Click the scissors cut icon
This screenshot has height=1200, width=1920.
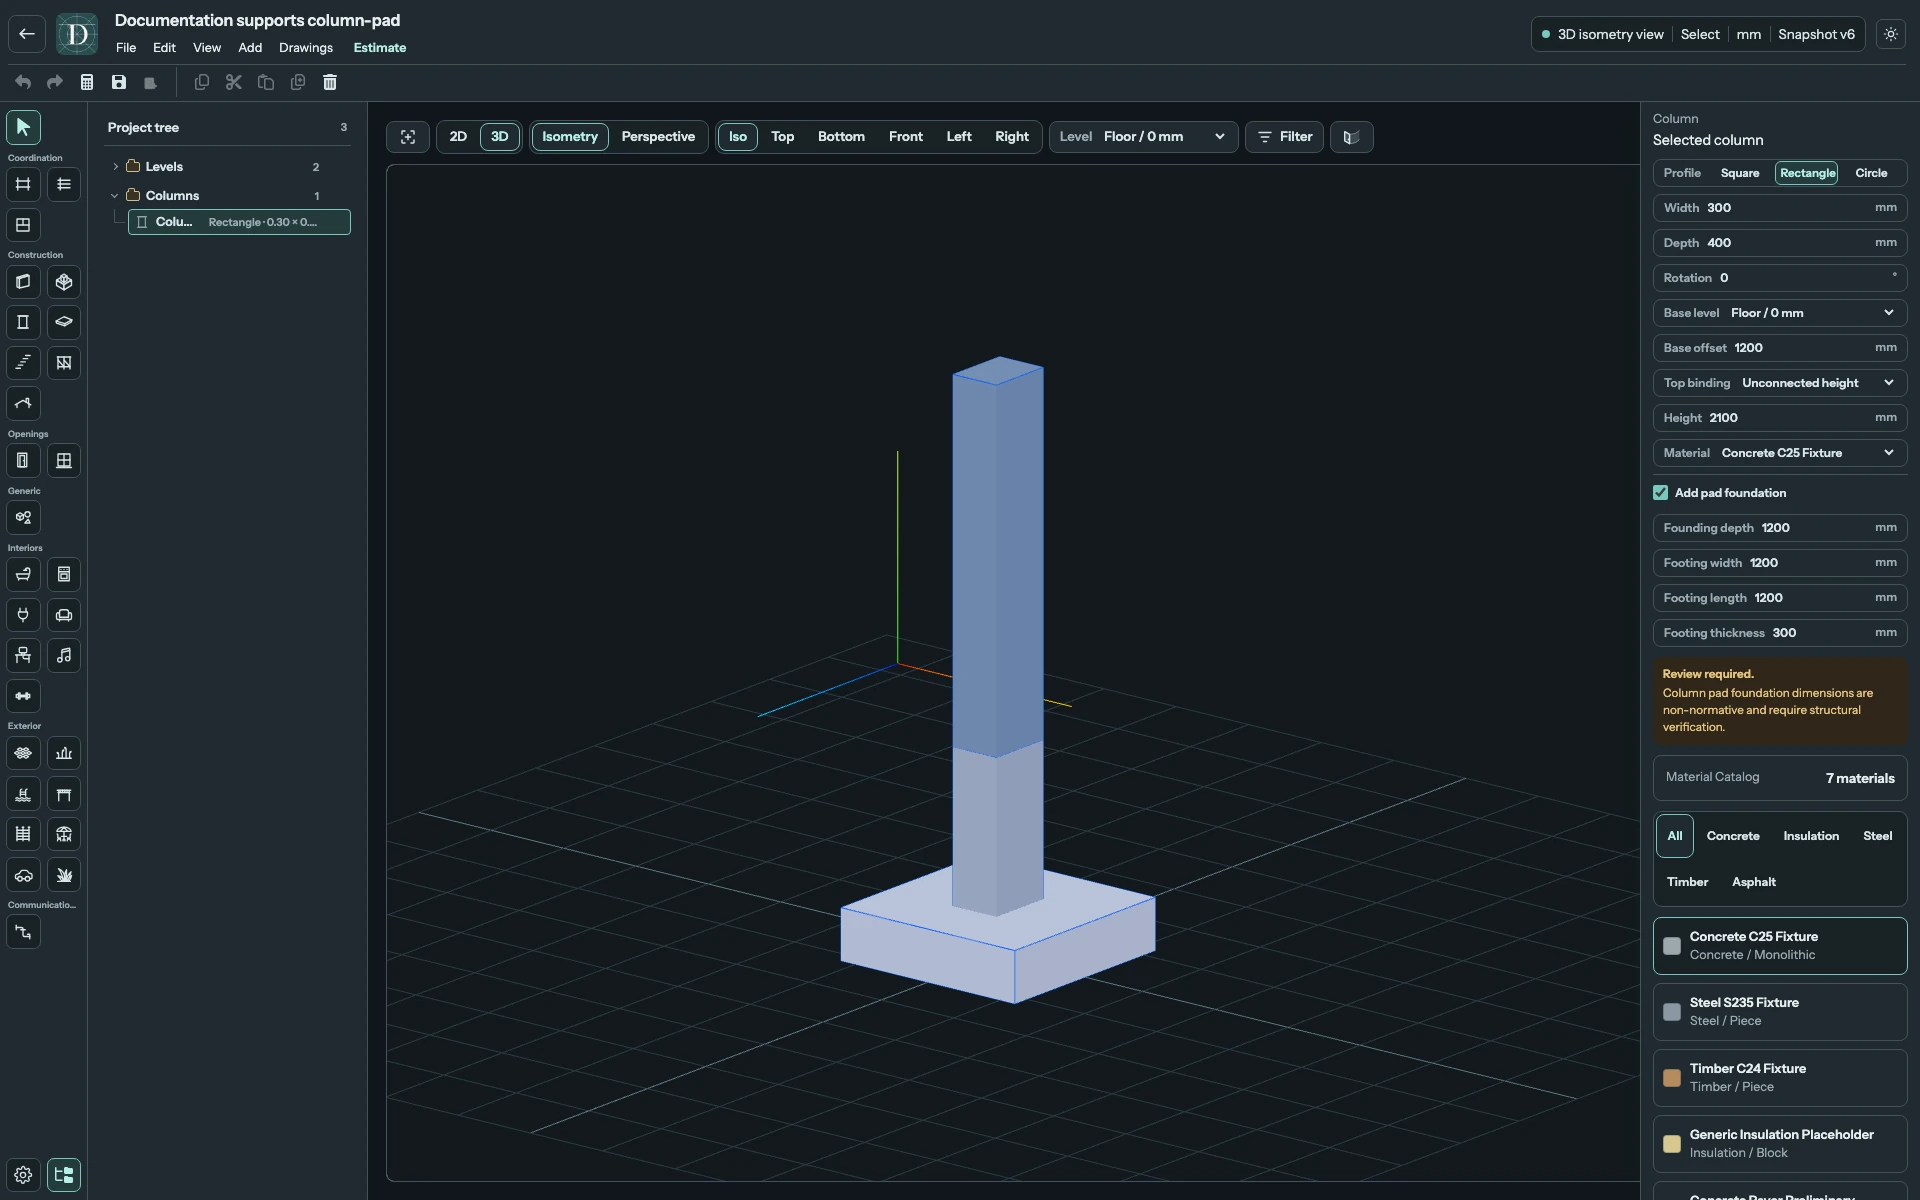point(234,82)
